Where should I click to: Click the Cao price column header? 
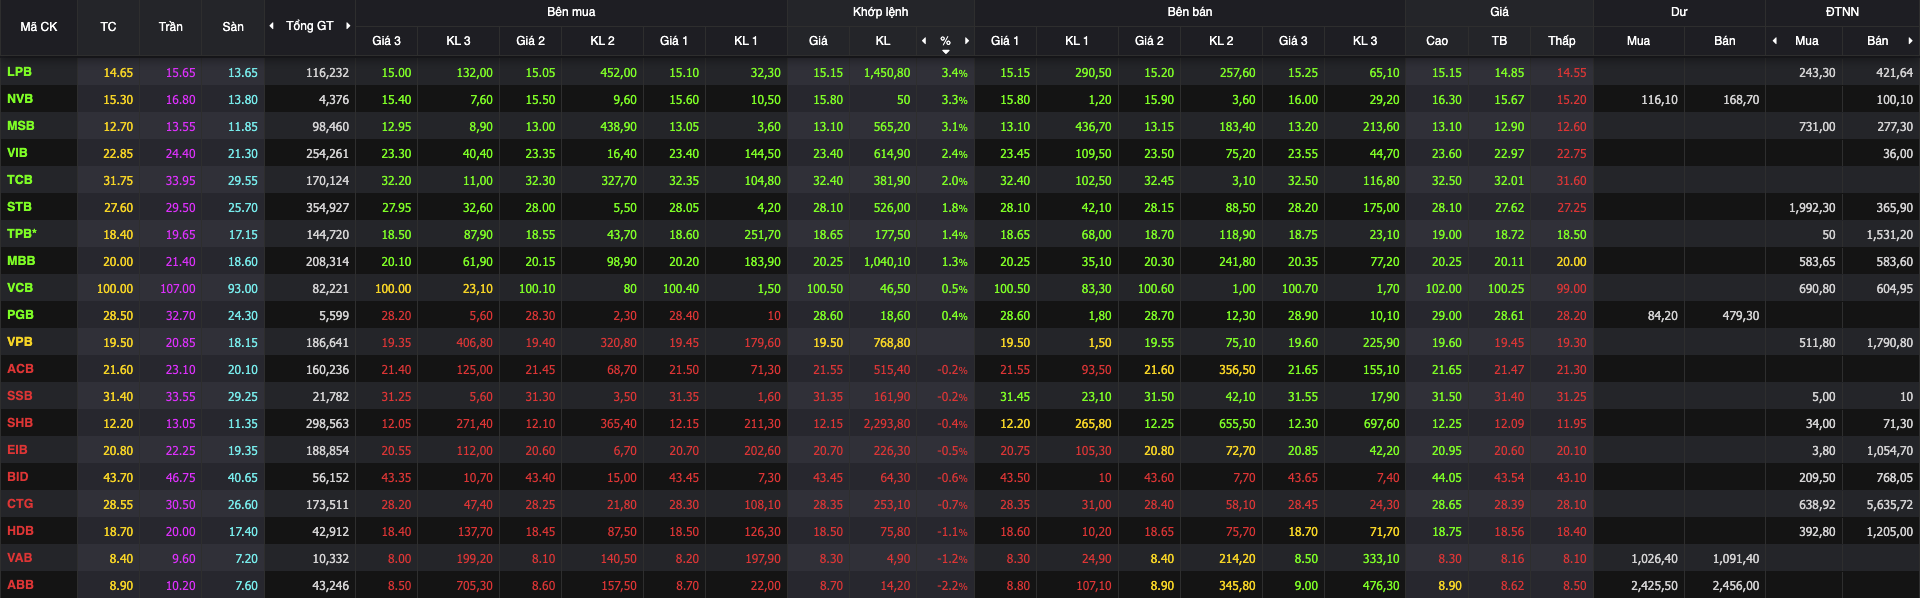(1437, 41)
